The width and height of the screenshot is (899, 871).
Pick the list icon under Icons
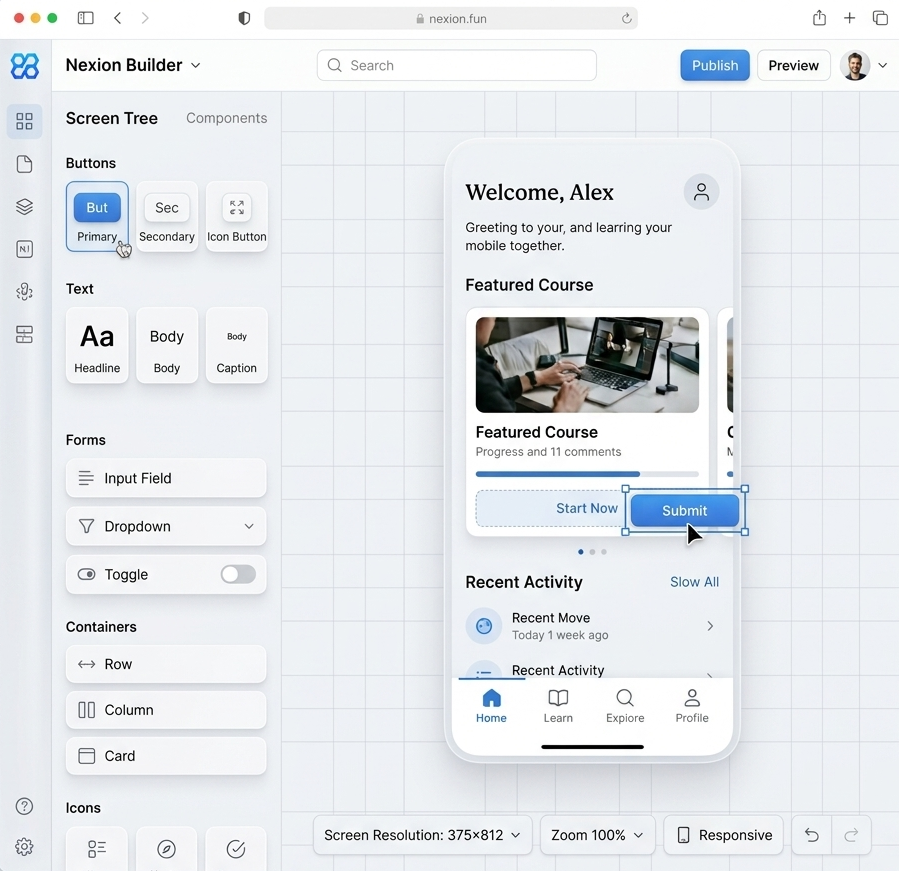point(97,849)
